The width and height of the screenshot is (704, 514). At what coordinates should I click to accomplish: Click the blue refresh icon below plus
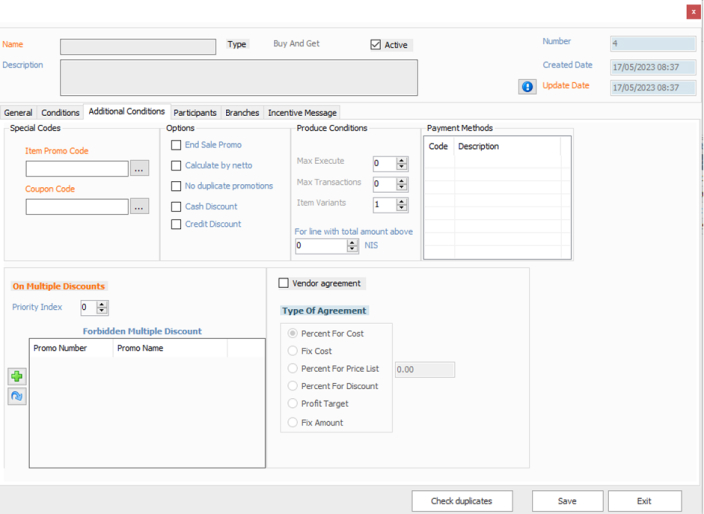[x=17, y=396]
